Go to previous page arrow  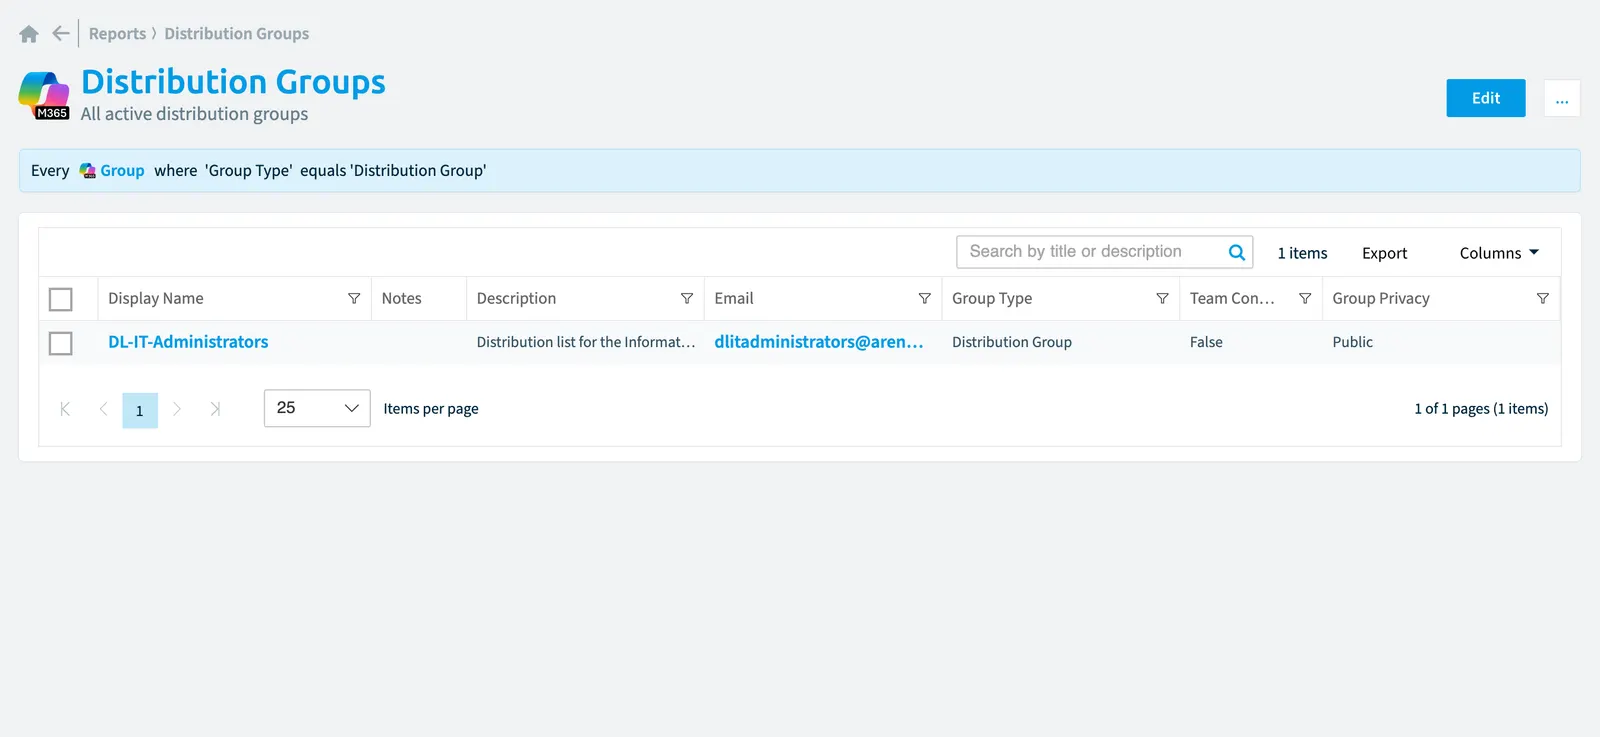point(103,409)
